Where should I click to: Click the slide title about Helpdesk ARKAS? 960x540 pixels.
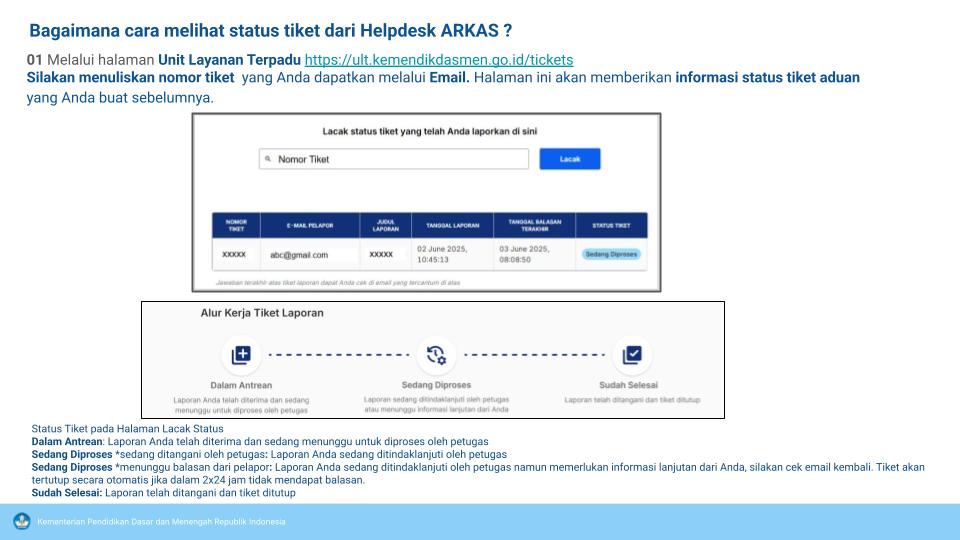[271, 31]
